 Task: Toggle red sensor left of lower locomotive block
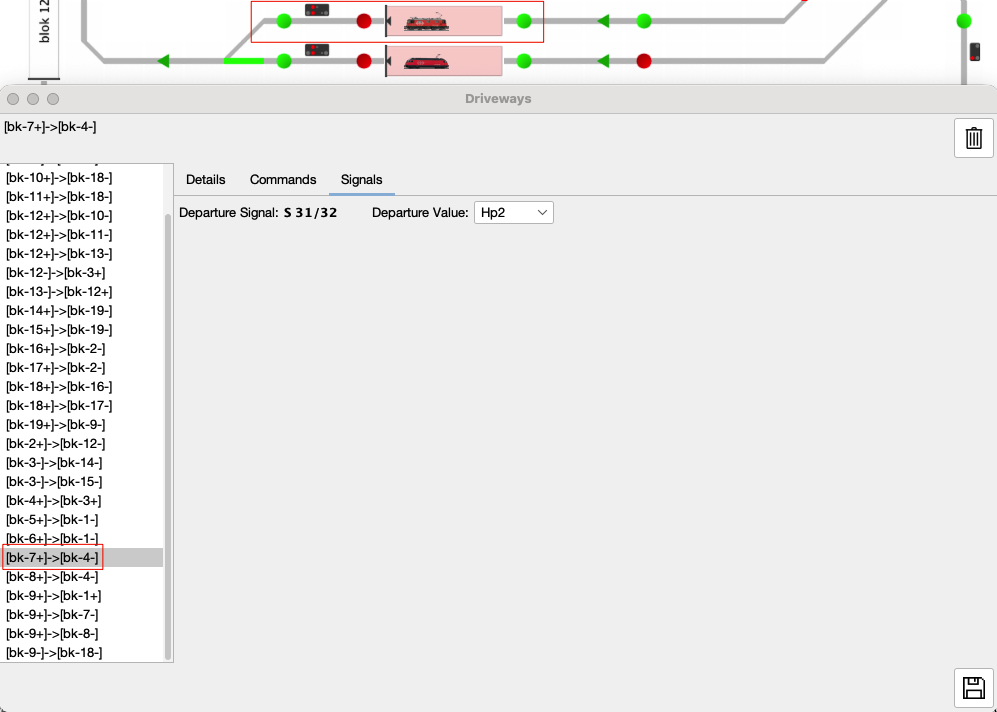click(364, 62)
